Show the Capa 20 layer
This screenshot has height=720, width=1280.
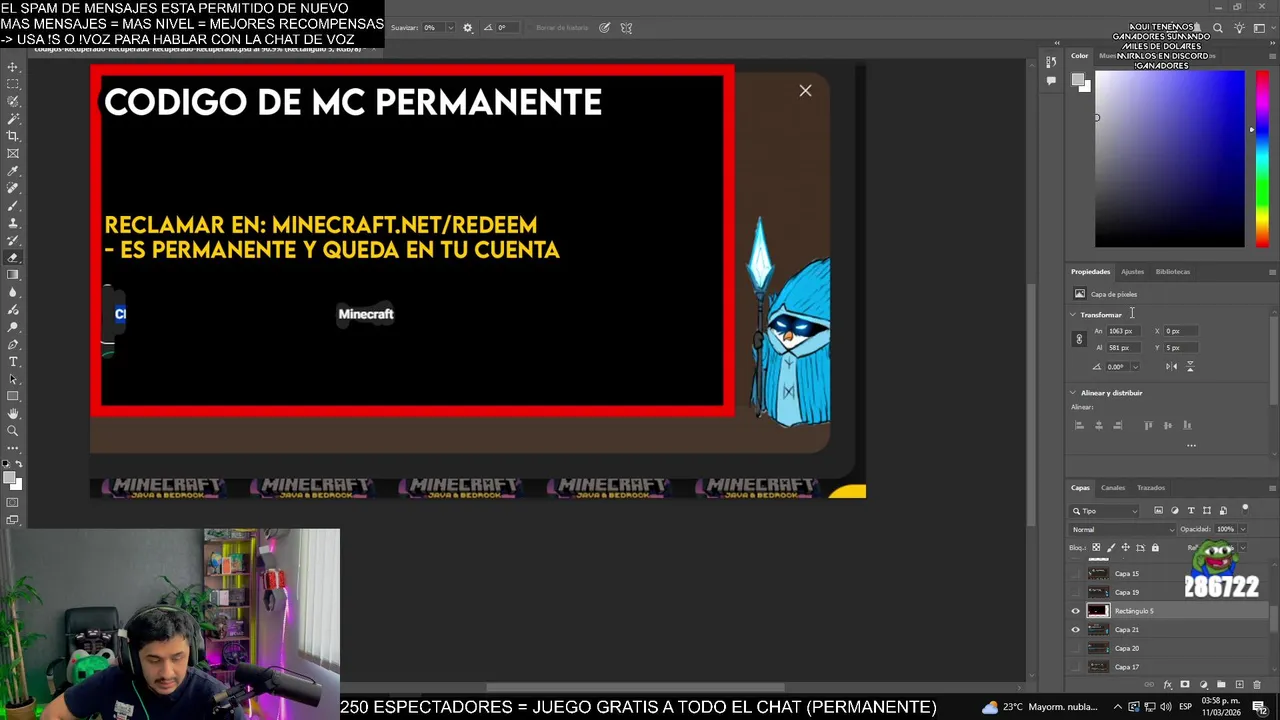click(x=1076, y=648)
